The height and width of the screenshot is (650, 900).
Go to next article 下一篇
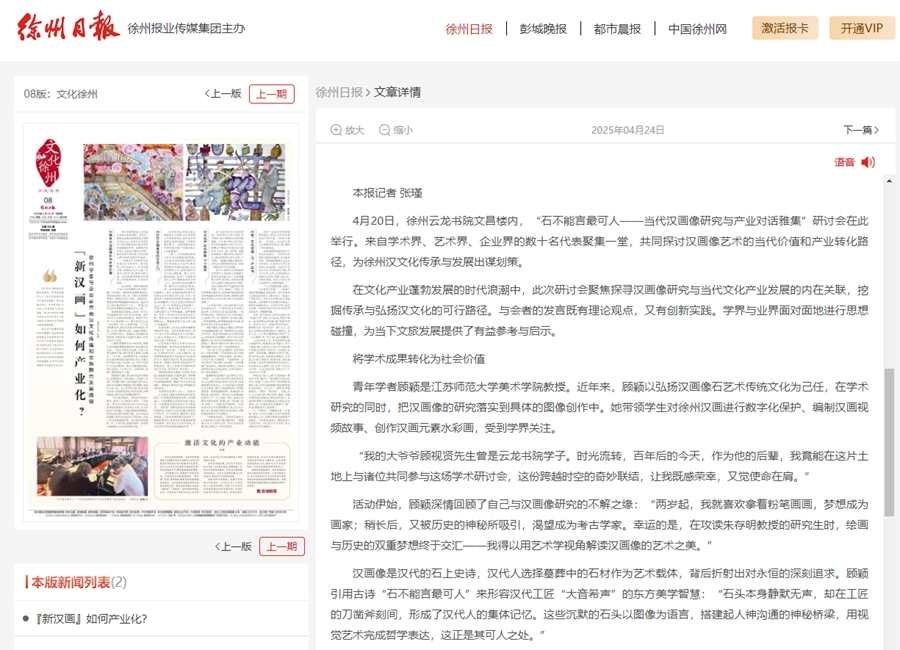862,130
